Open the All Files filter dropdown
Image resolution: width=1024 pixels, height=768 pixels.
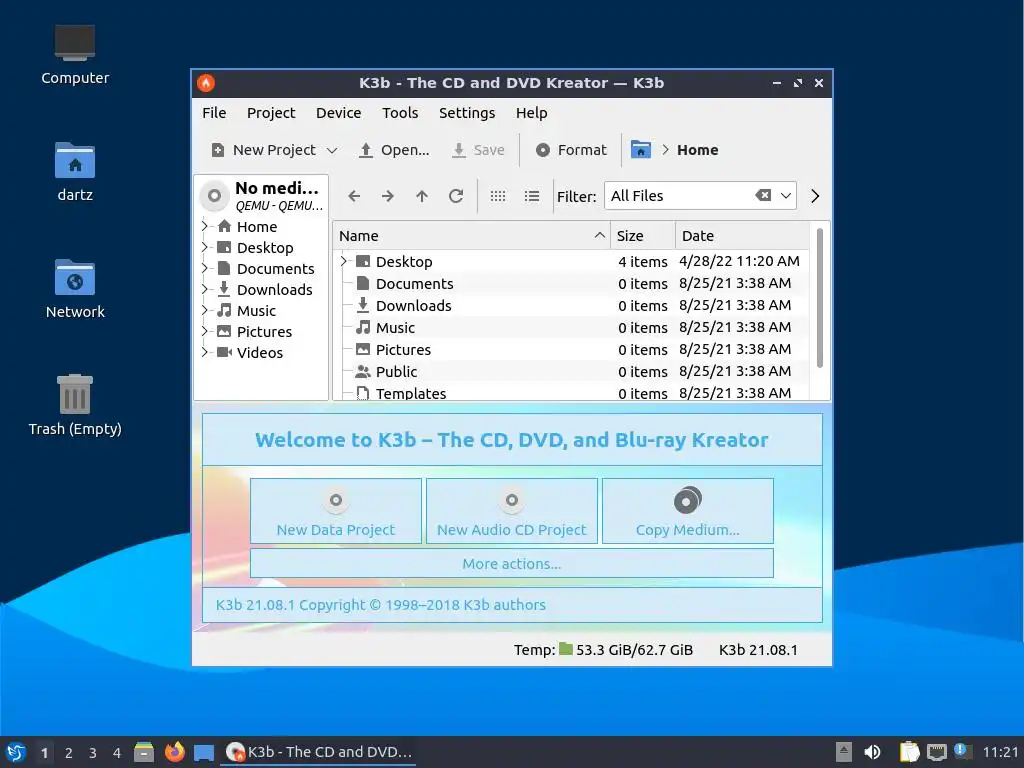point(786,196)
